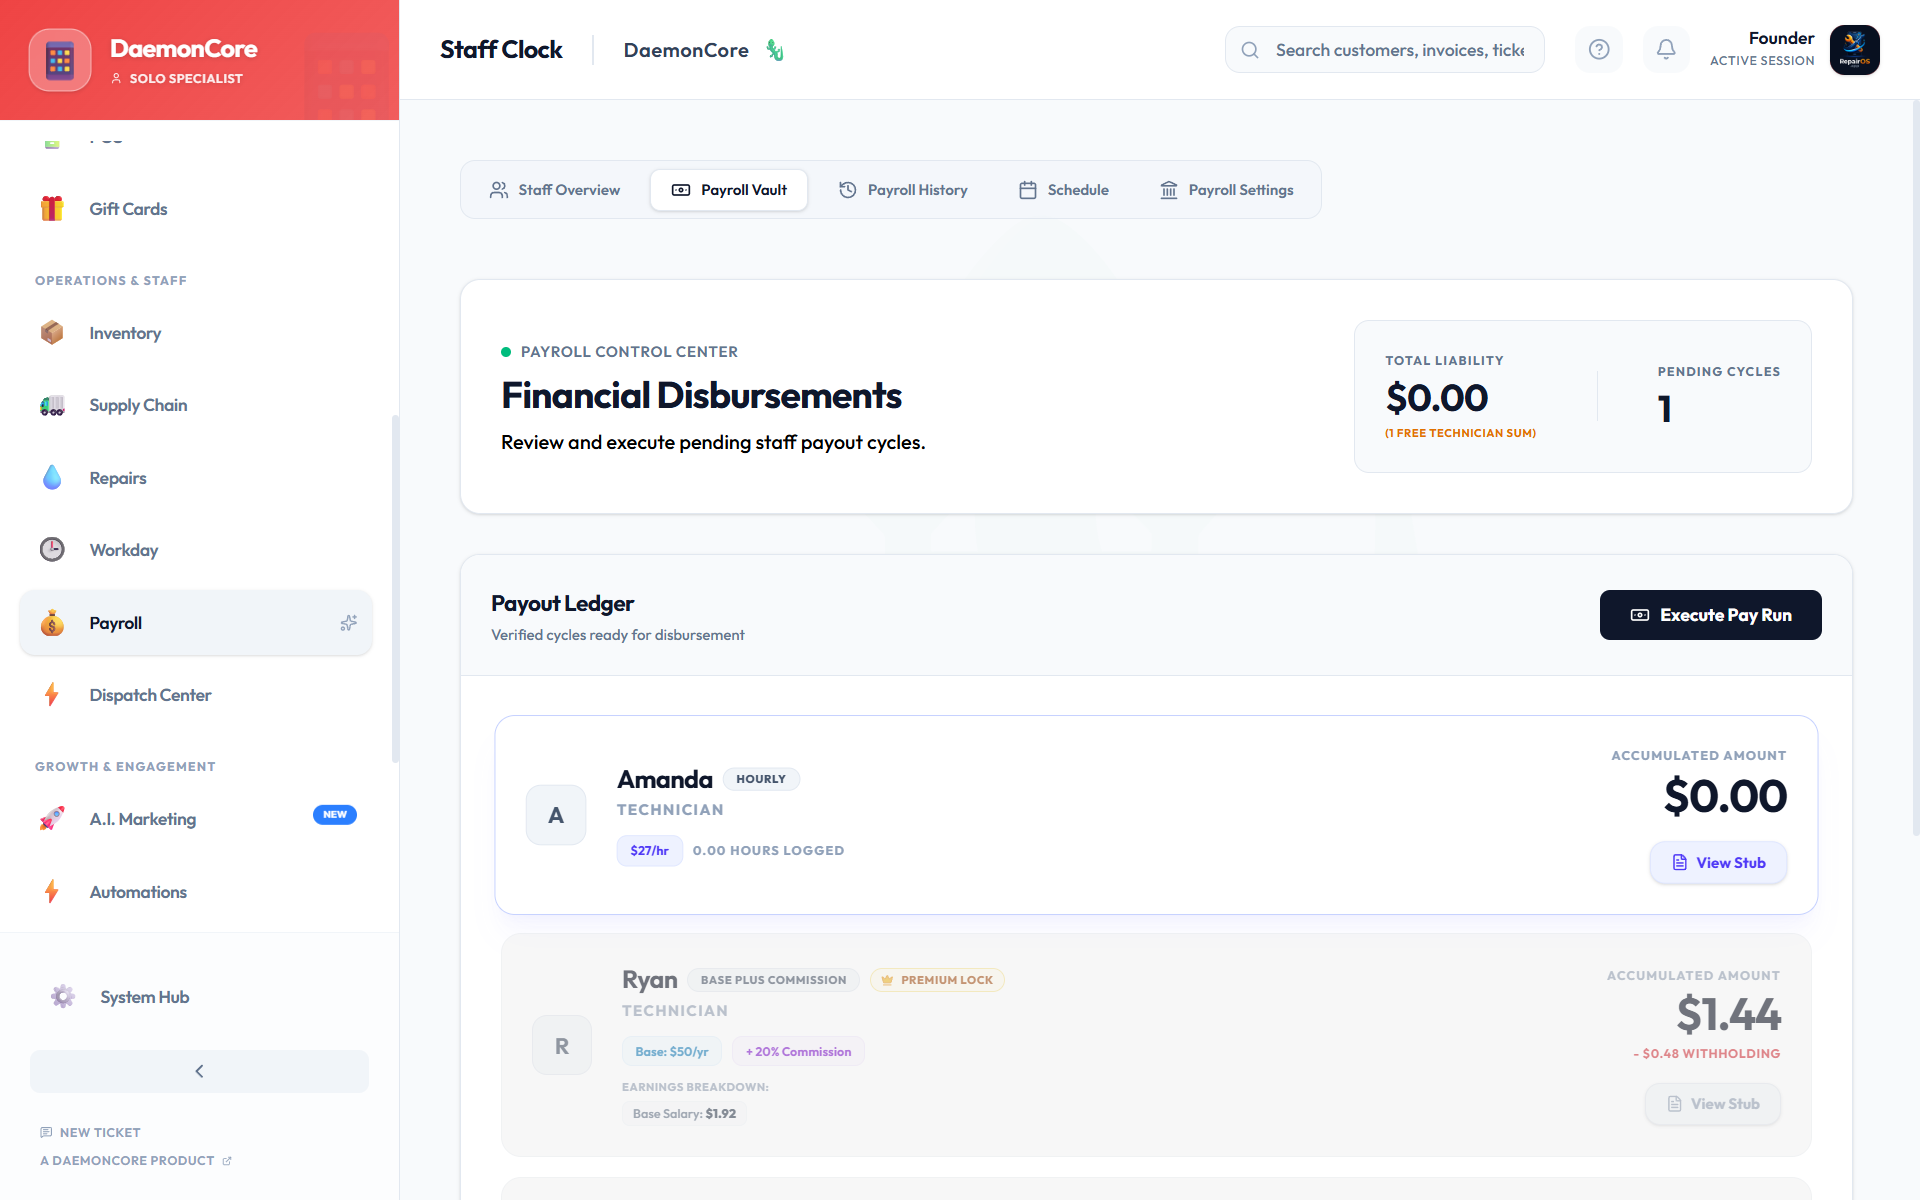Open Gift Cards in the sidebar
The width and height of the screenshot is (1920, 1200).
[196, 209]
